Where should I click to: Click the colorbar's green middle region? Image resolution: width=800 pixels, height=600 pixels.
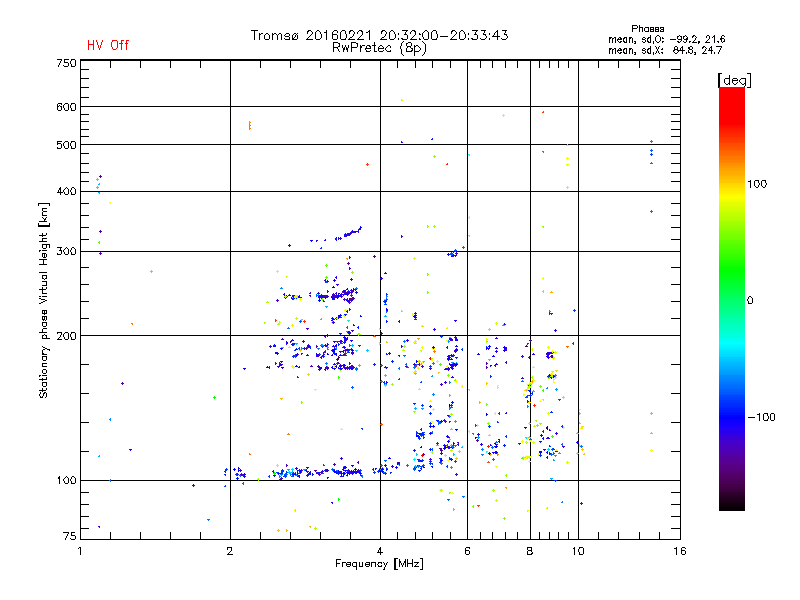click(732, 270)
